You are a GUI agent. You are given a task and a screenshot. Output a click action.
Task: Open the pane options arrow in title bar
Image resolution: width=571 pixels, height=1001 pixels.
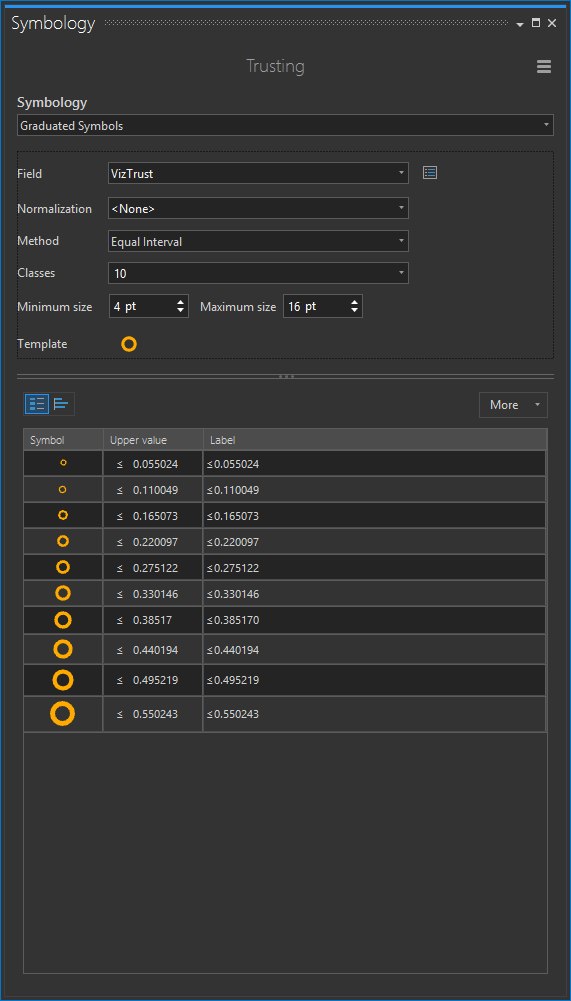click(x=520, y=24)
